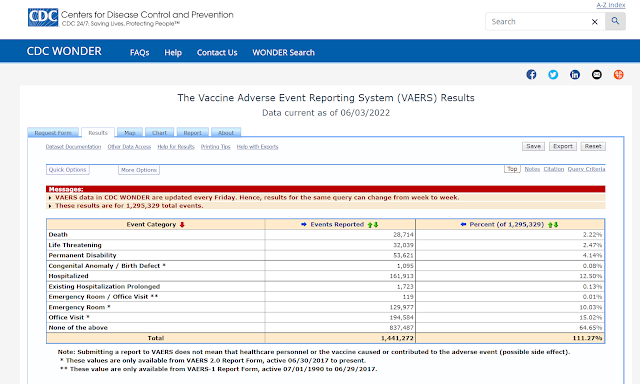640x384 pixels.
Task: Click blue right arrow before Events Reported
Action: click(x=304, y=224)
